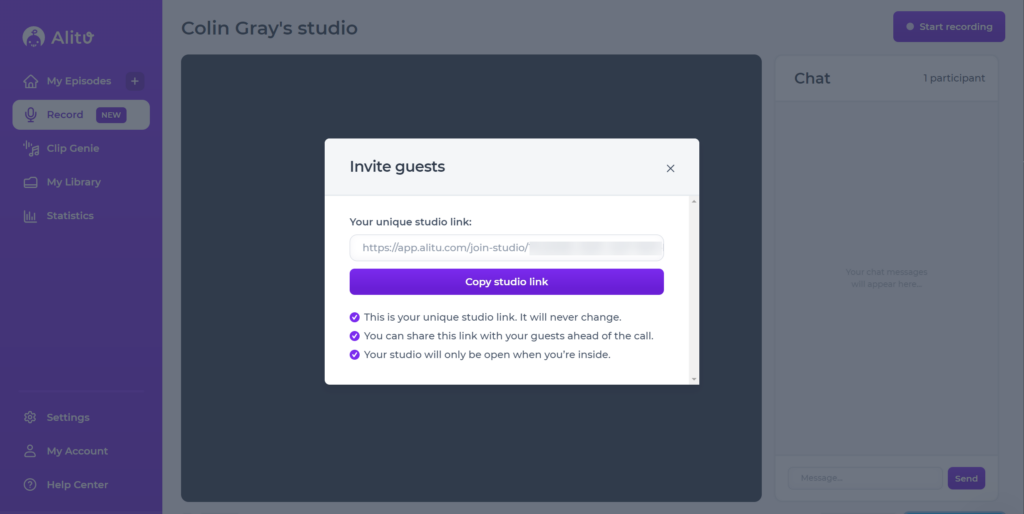Screen dimensions: 1024x514
Task: Click the My Account person icon
Action: 30,451
